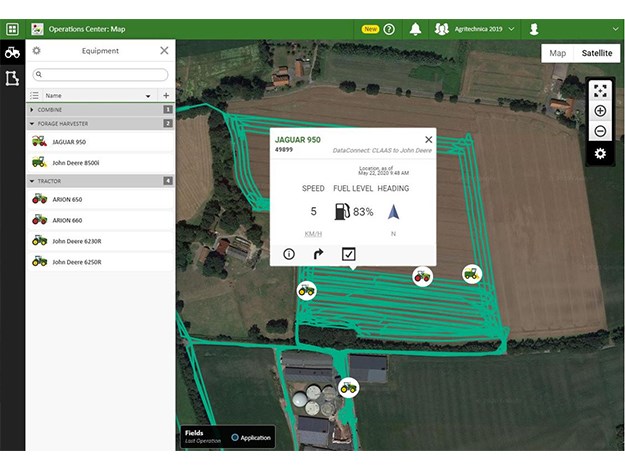Click the COMBINE count badge
Viewport: 625px width, 469px height.
click(168, 110)
